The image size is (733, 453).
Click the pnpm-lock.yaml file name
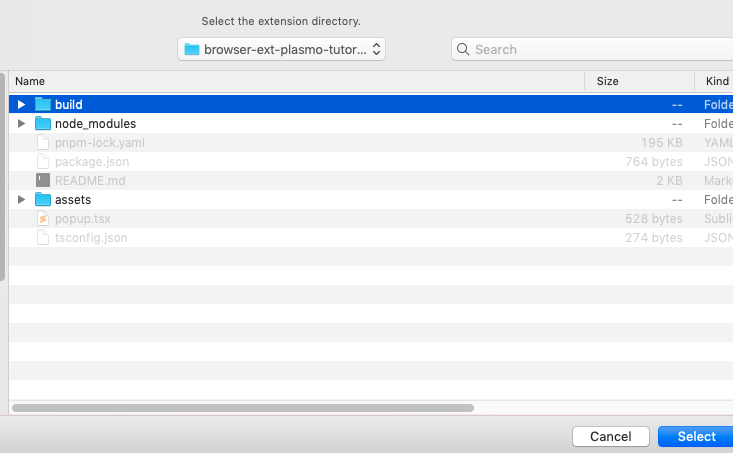click(100, 143)
